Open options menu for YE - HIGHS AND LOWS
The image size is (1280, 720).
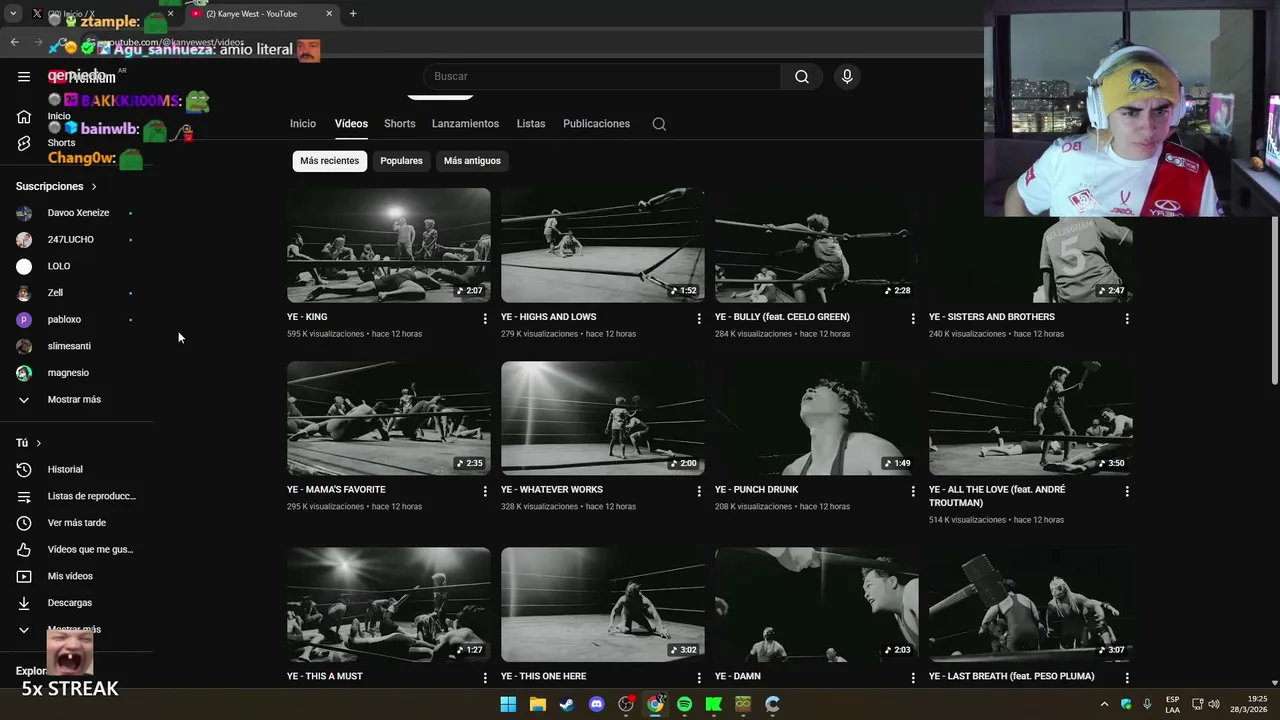point(699,318)
